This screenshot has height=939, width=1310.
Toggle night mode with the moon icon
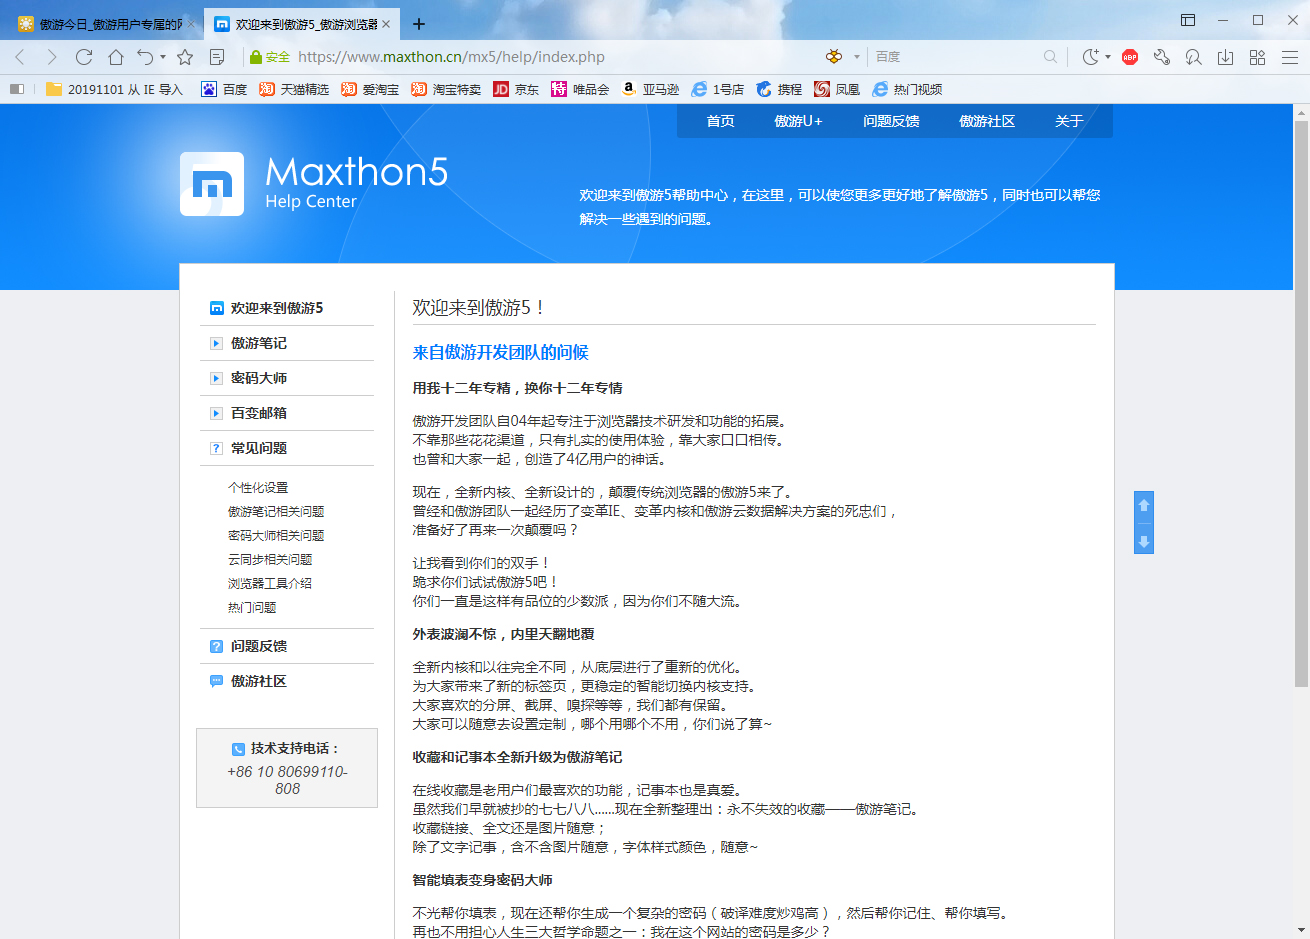[1091, 57]
